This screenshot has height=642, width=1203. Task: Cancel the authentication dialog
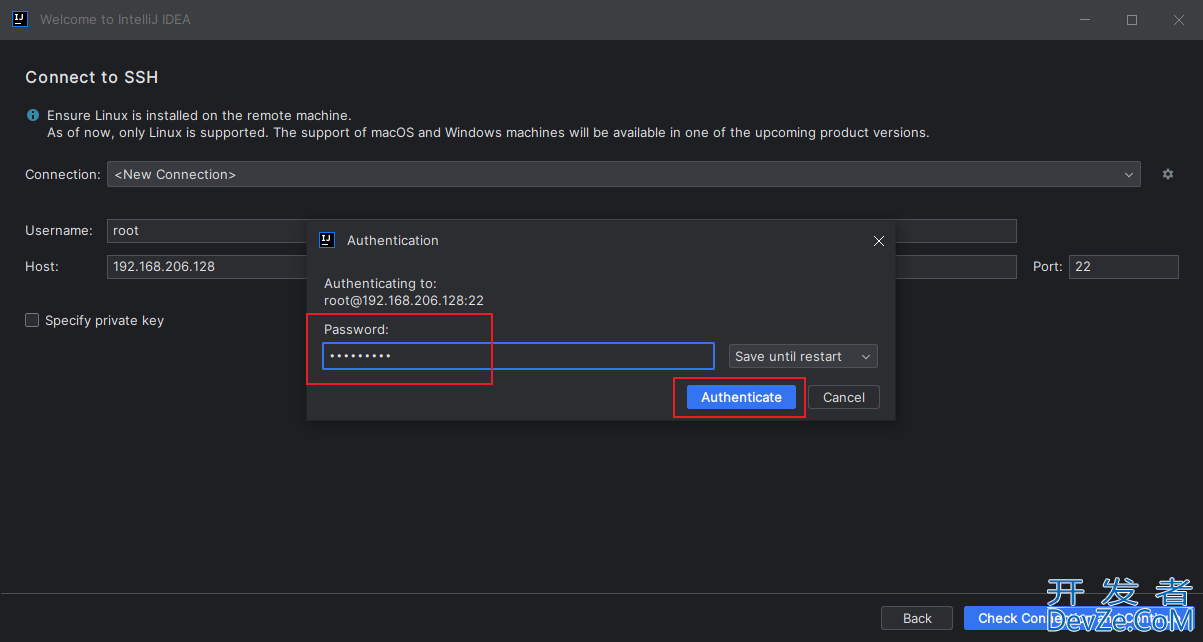pyautogui.click(x=843, y=397)
